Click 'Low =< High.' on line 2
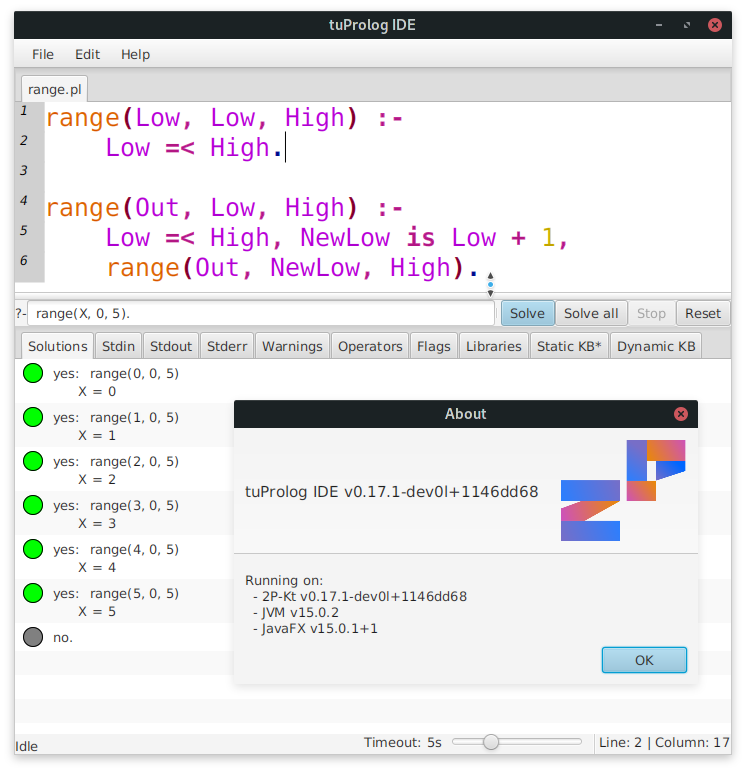This screenshot has width=746, height=772. (194, 148)
